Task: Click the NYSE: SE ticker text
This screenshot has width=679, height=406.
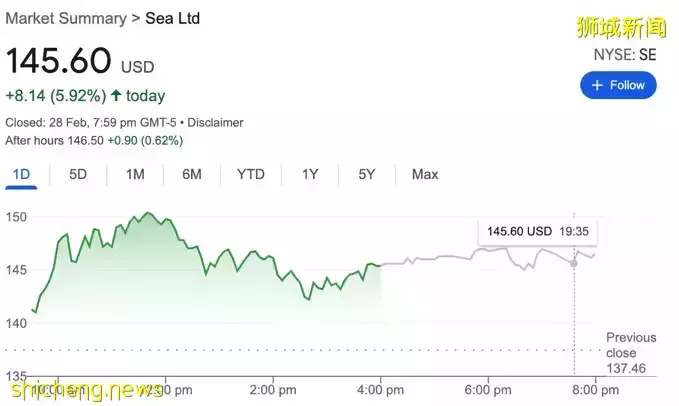Action: [627, 55]
